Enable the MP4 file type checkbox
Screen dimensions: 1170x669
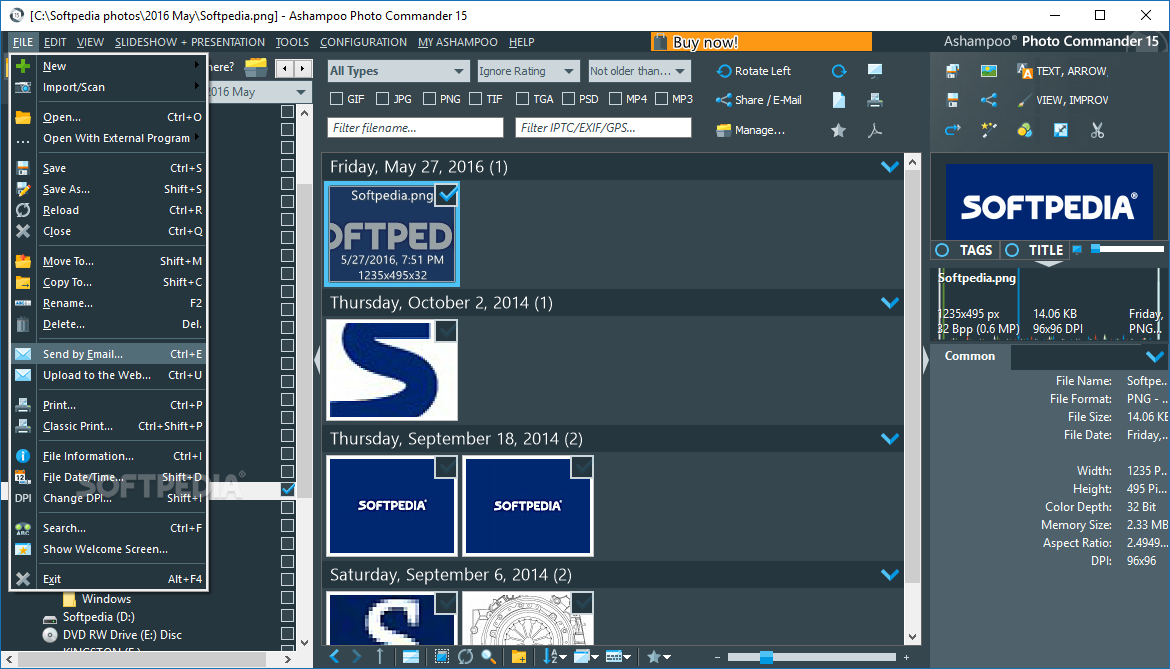tap(616, 98)
